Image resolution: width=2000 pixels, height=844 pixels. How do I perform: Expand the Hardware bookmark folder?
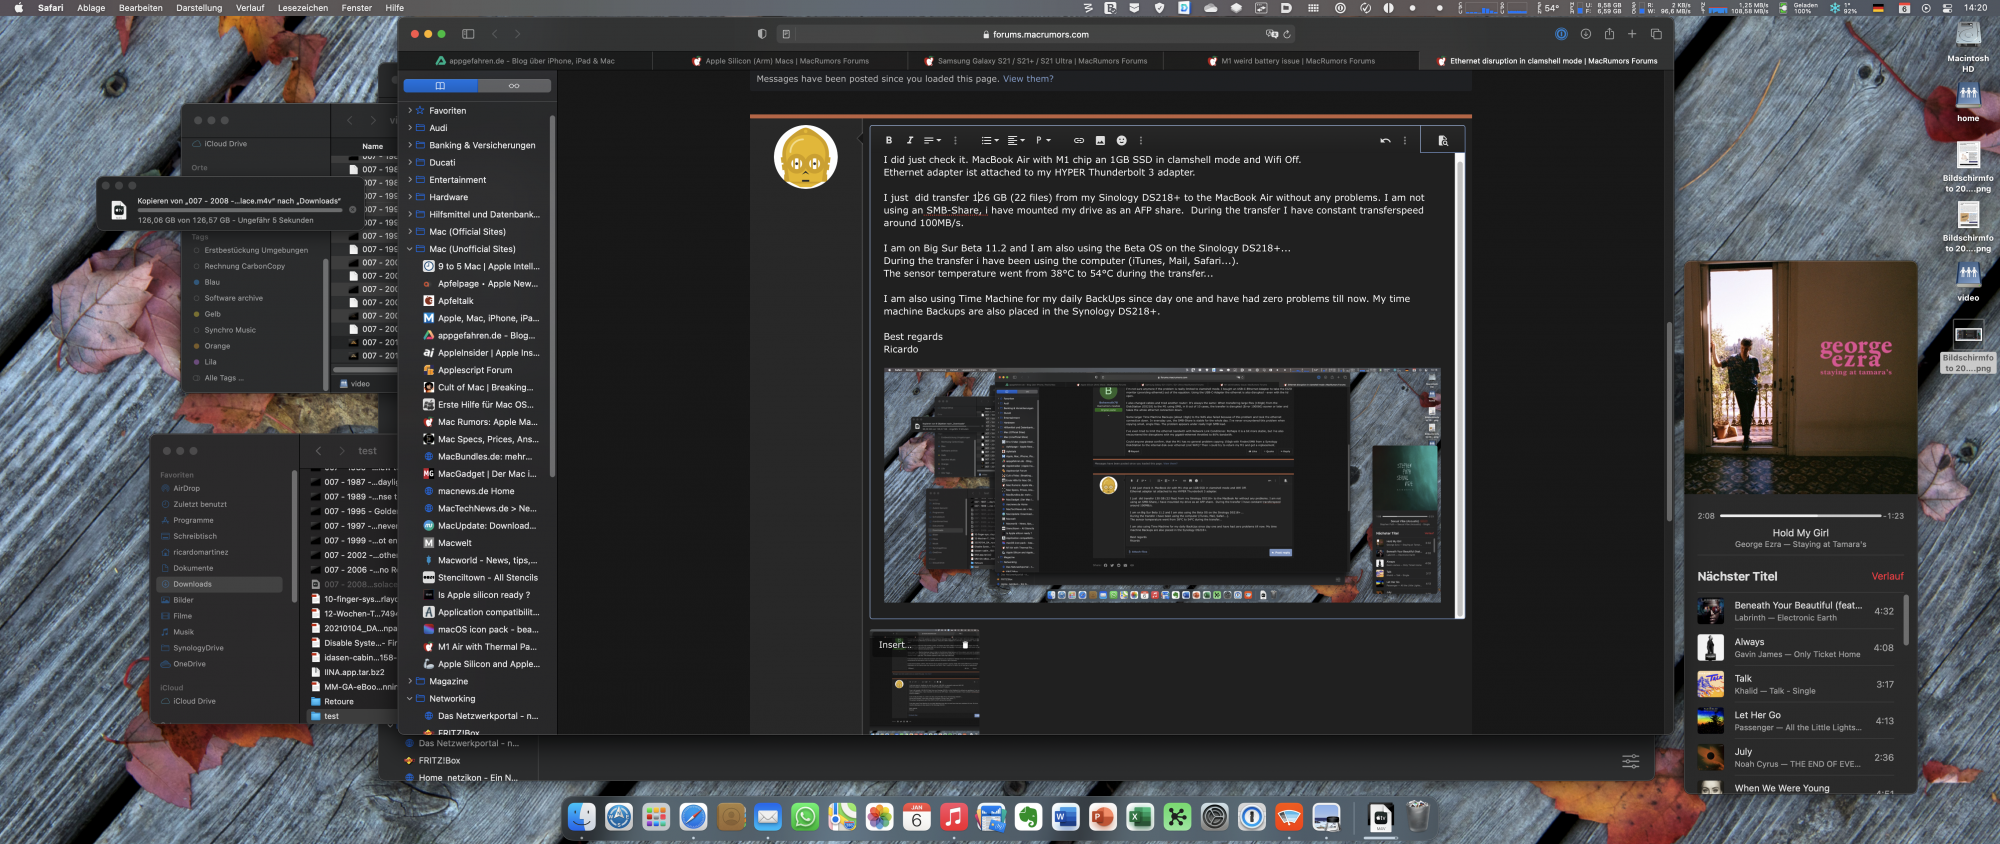(x=410, y=197)
